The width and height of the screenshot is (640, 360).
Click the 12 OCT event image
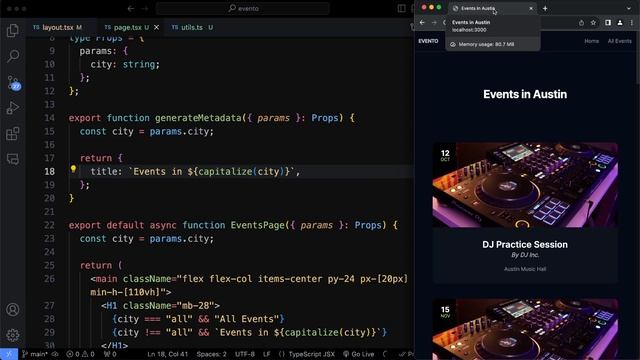525,185
